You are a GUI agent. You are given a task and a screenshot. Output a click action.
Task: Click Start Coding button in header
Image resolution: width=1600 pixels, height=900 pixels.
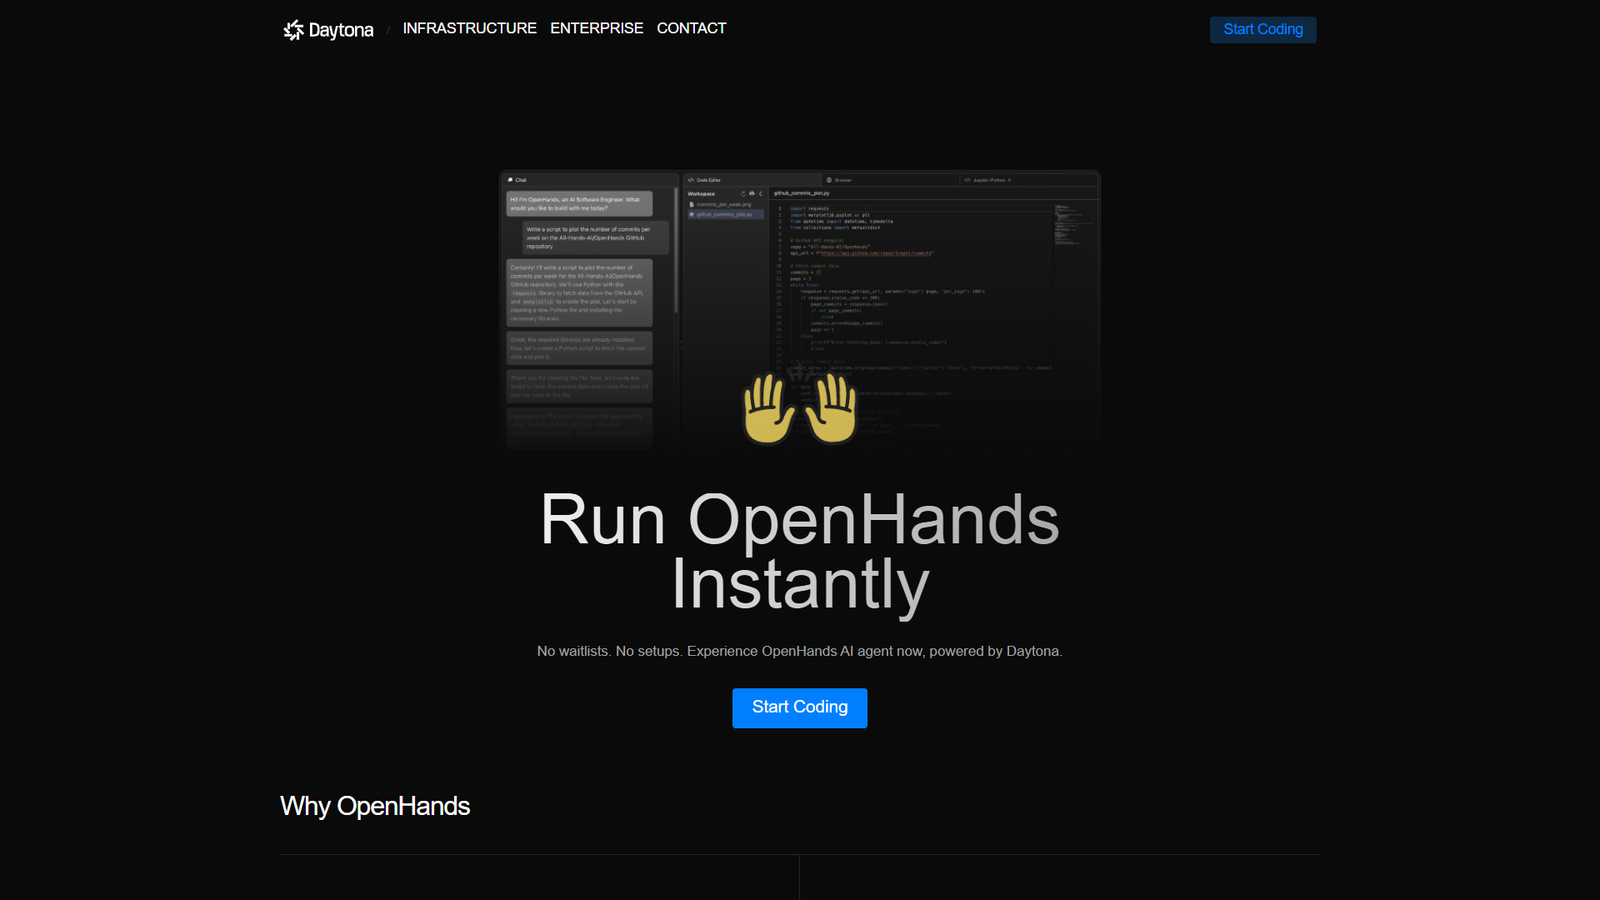(x=1263, y=29)
